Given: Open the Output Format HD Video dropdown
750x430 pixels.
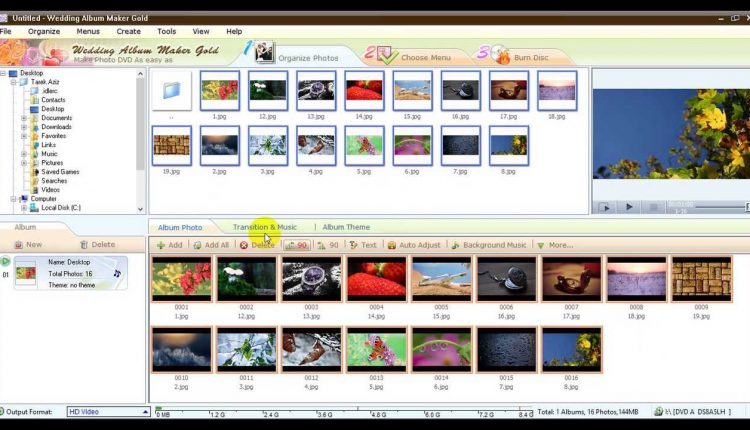Looking at the screenshot, I should tap(108, 411).
